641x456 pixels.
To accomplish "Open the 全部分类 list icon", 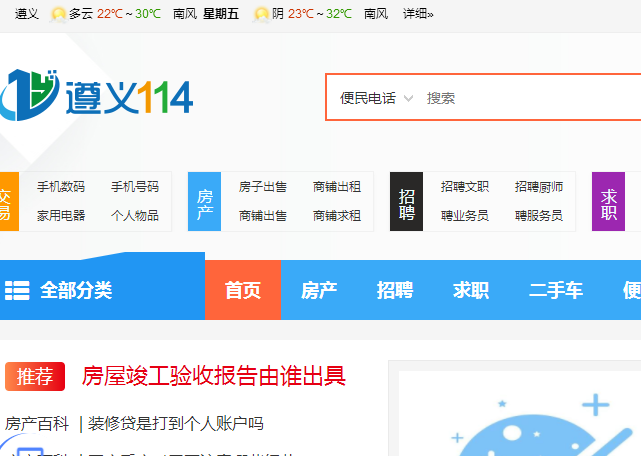I will point(17,290).
